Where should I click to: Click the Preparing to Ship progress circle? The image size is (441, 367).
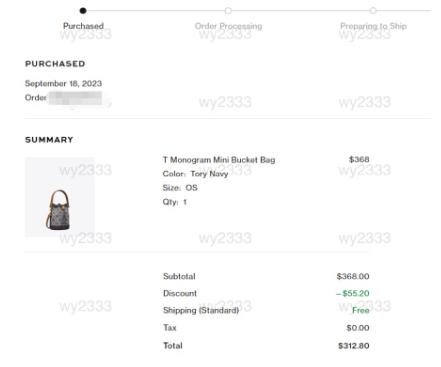pyautogui.click(x=373, y=11)
